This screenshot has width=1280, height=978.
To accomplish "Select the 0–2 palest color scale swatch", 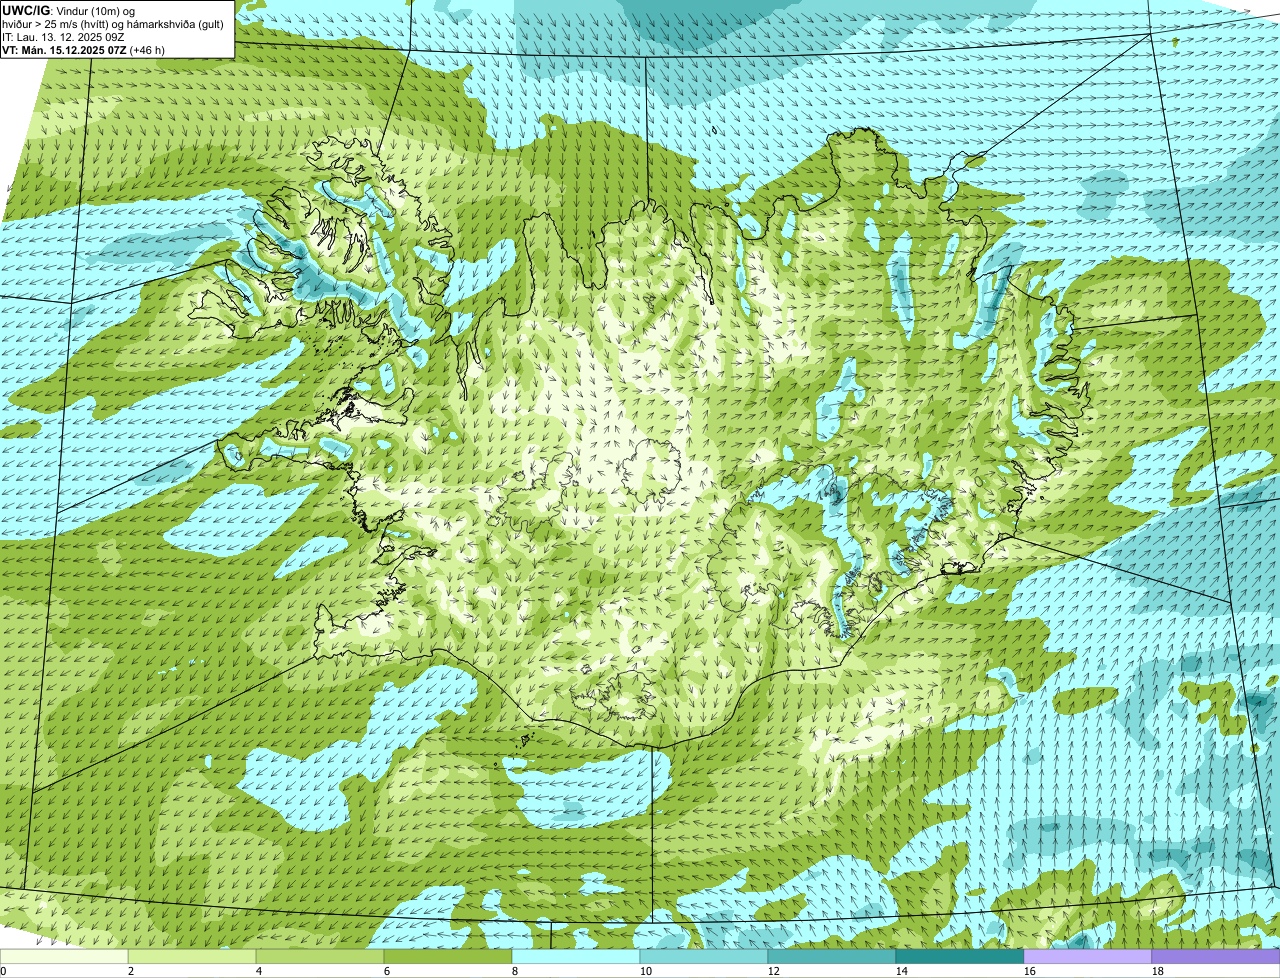I will coord(64,956).
